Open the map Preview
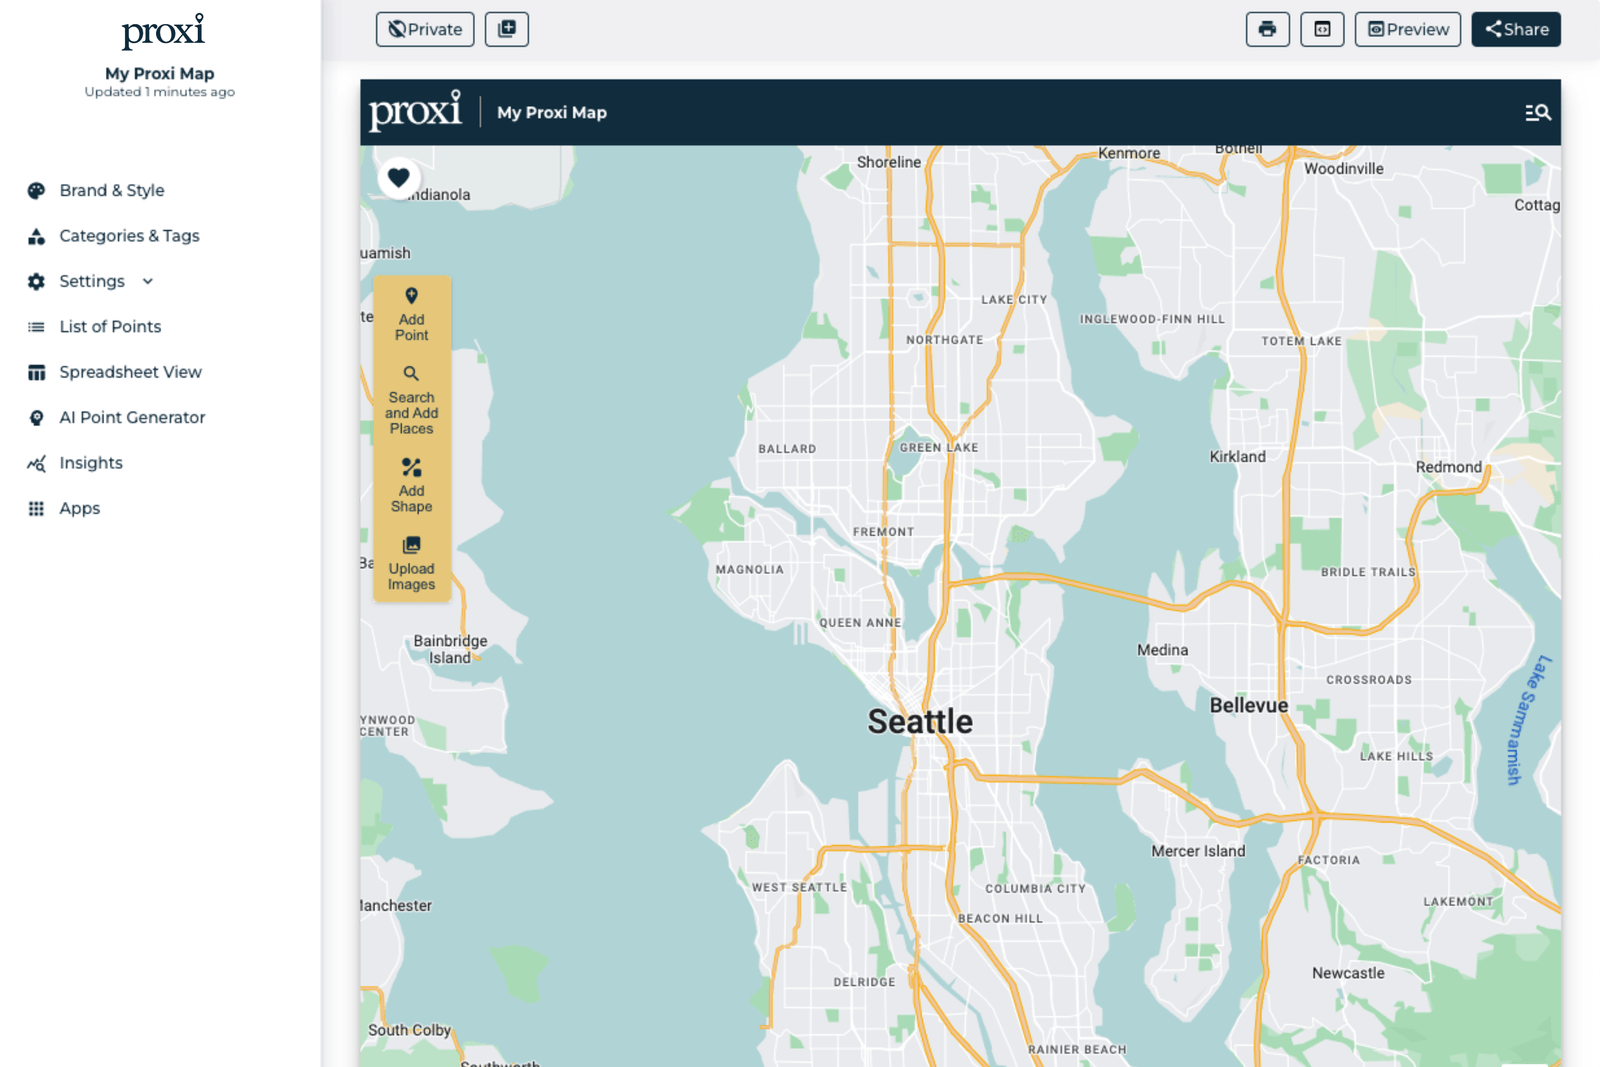 point(1406,29)
